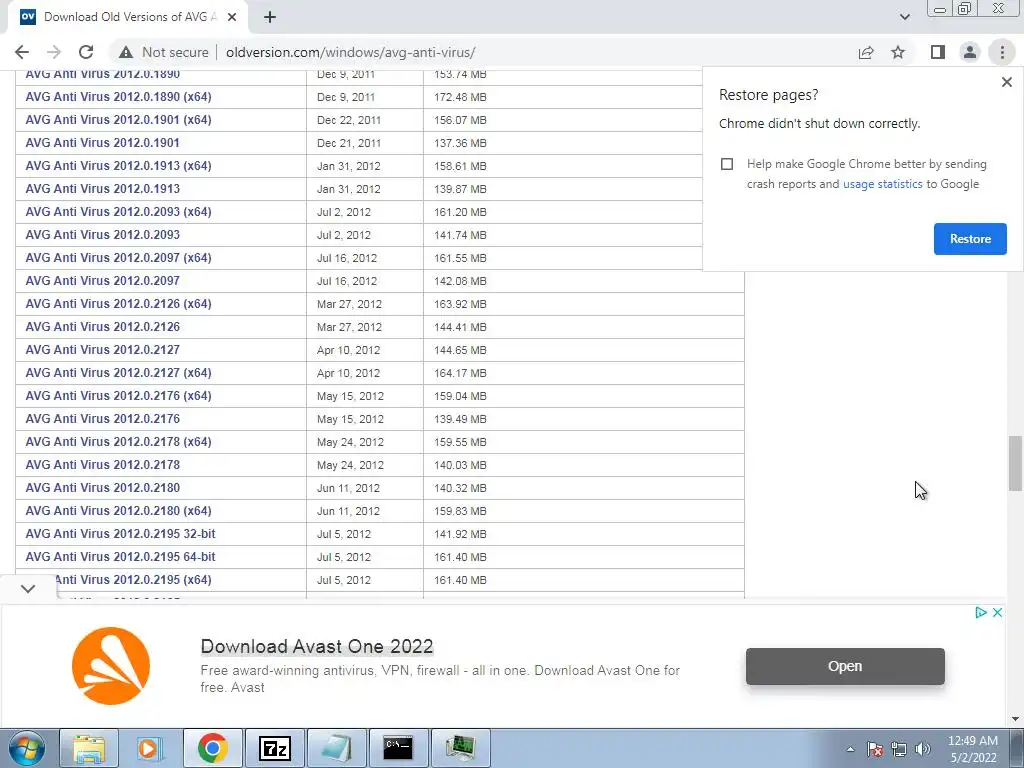Open the tab search dropdown
Screen dimensions: 1024x768
[904, 17]
